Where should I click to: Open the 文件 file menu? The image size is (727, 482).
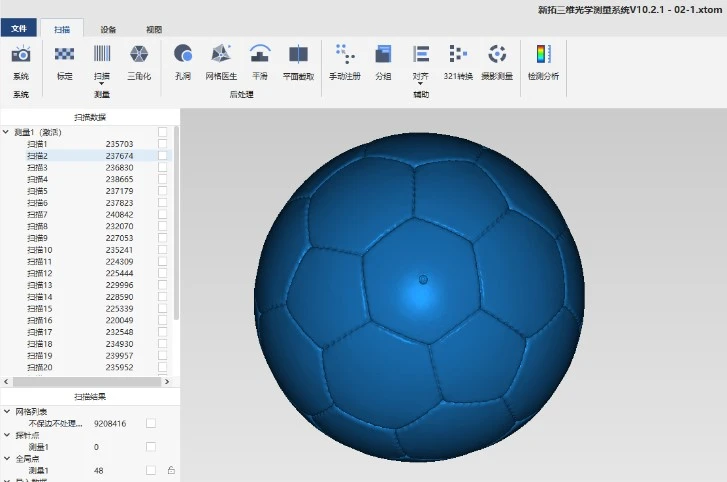19,28
